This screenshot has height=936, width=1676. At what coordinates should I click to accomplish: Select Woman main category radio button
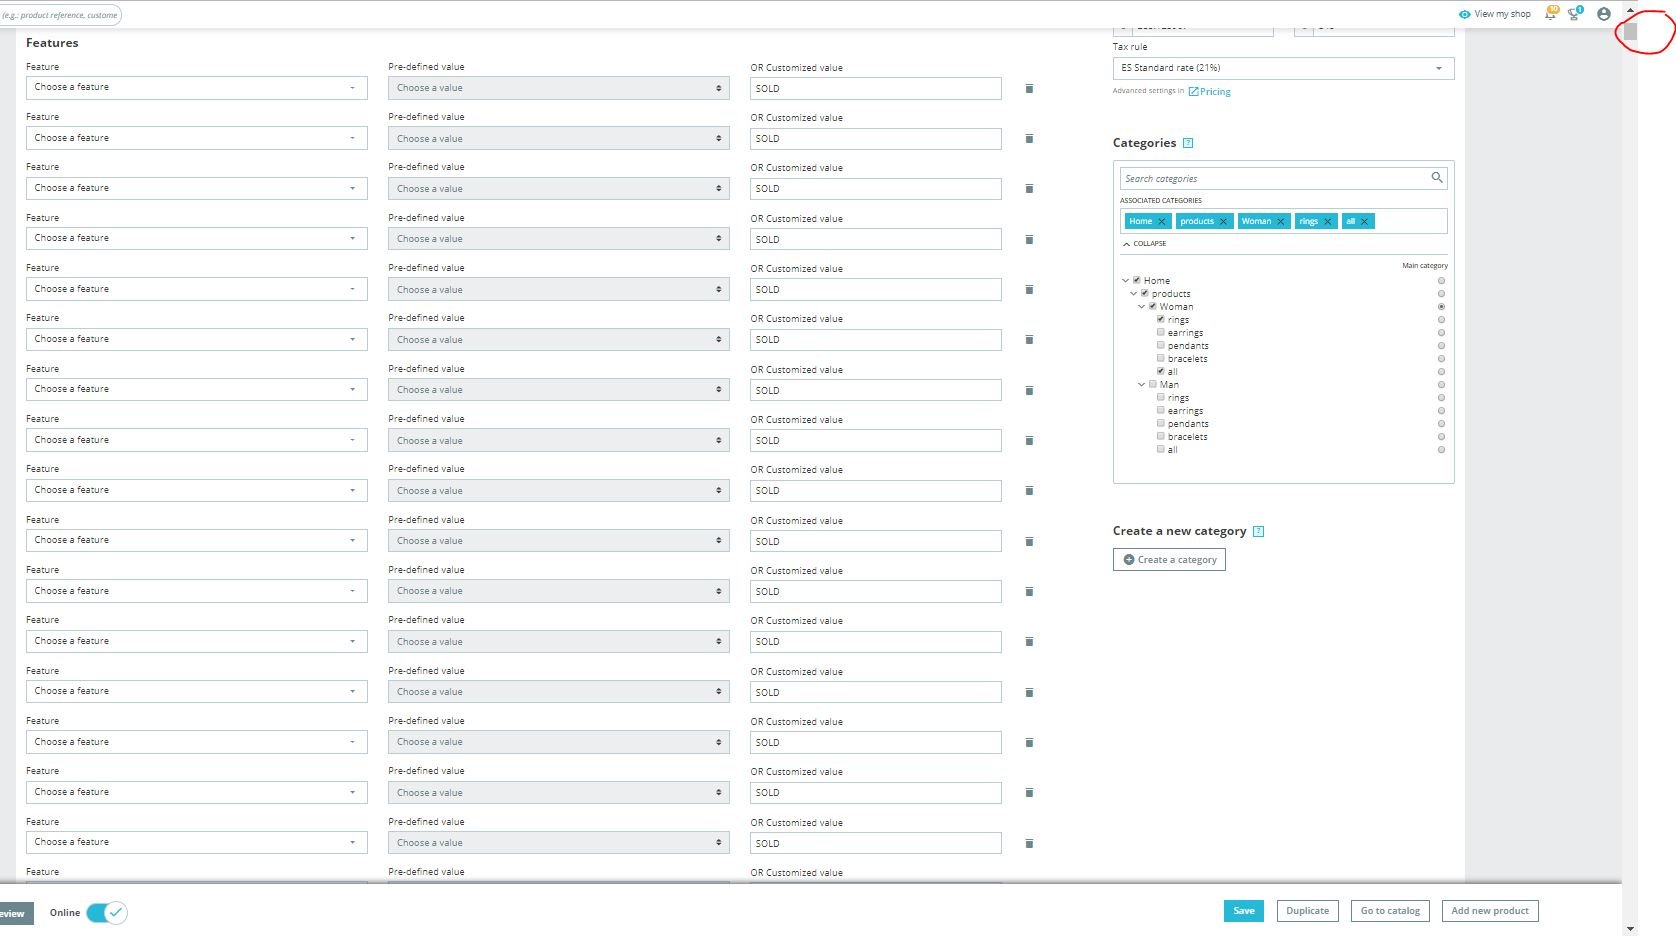(x=1441, y=307)
